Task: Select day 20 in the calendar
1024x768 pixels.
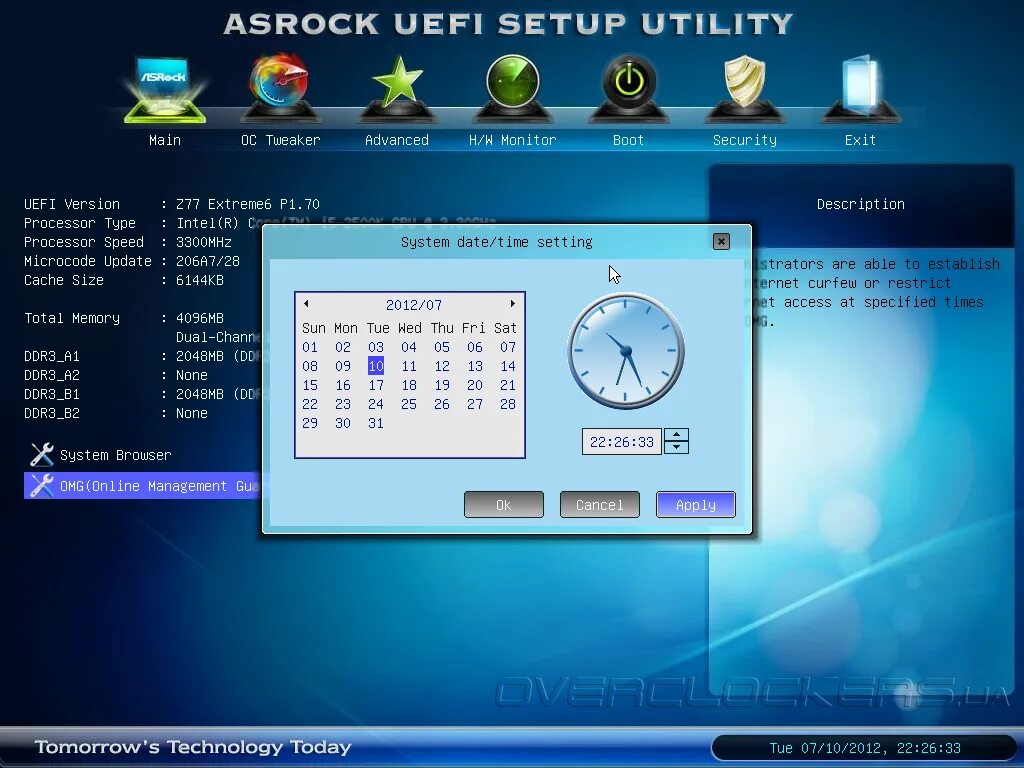Action: coord(475,385)
